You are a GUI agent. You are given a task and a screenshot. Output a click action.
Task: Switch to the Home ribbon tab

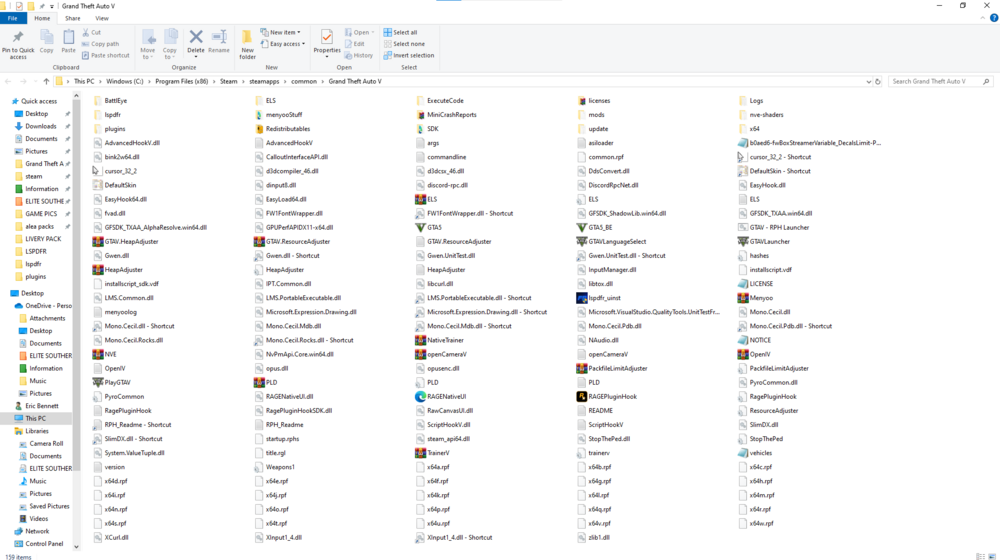tap(42, 18)
